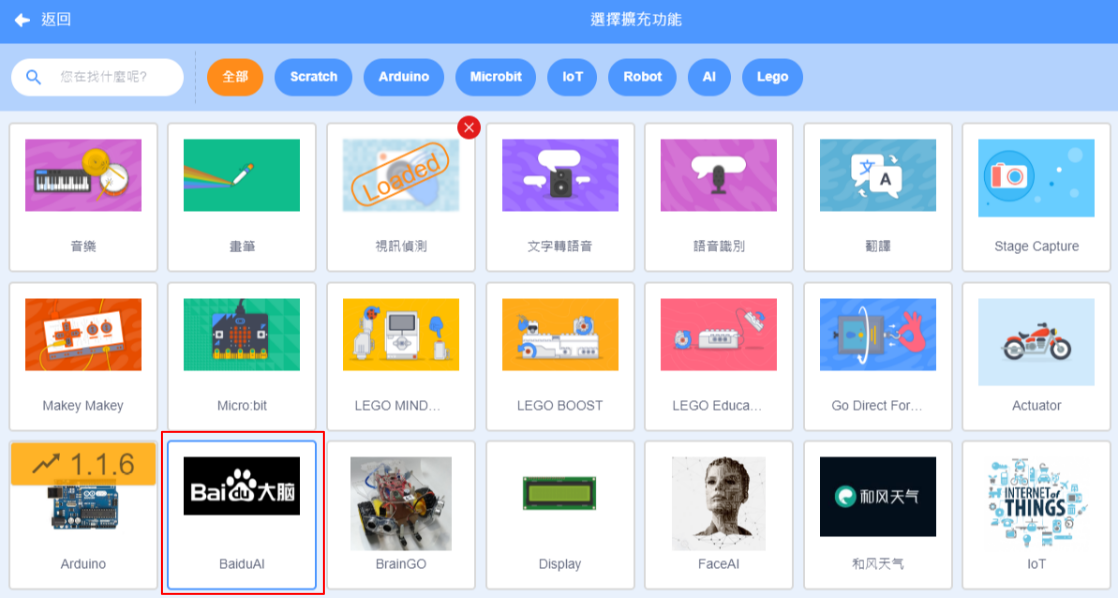
Task: Switch to Microbit filter
Action: 496,77
